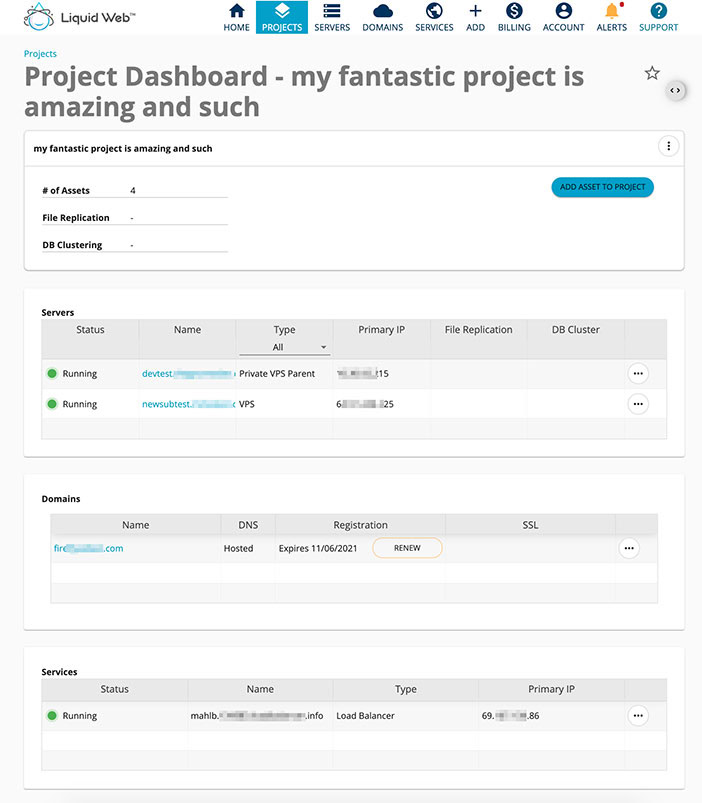Open Billing via the dollar icon
This screenshot has height=803, width=702.
513,14
